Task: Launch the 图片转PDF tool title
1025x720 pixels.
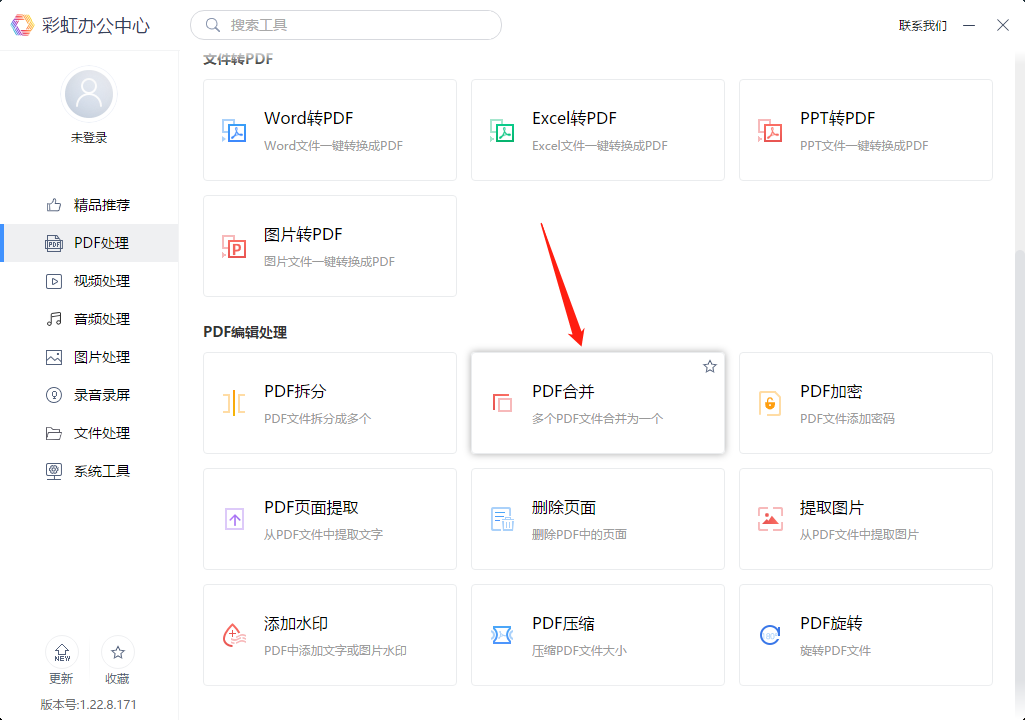Action: pos(303,234)
